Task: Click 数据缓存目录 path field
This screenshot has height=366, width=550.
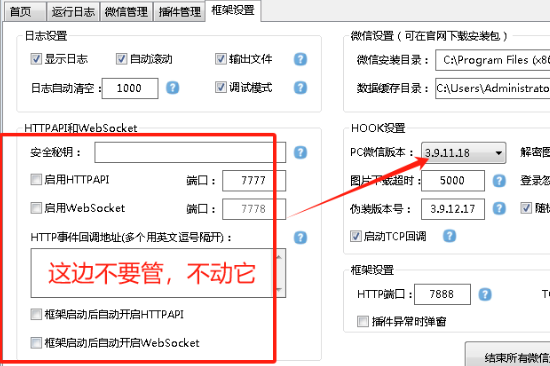Action: tap(492, 88)
